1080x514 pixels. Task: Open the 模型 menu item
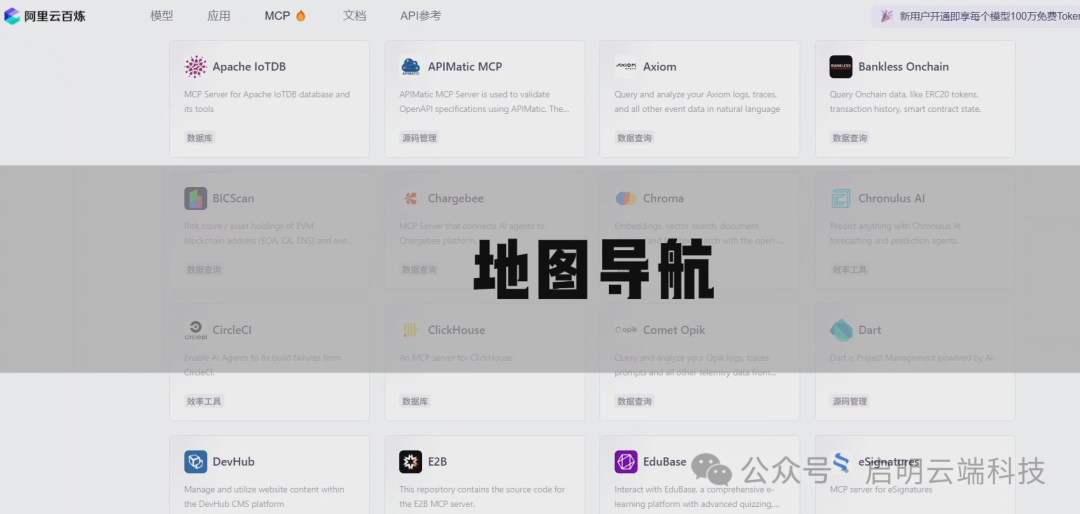pos(162,16)
